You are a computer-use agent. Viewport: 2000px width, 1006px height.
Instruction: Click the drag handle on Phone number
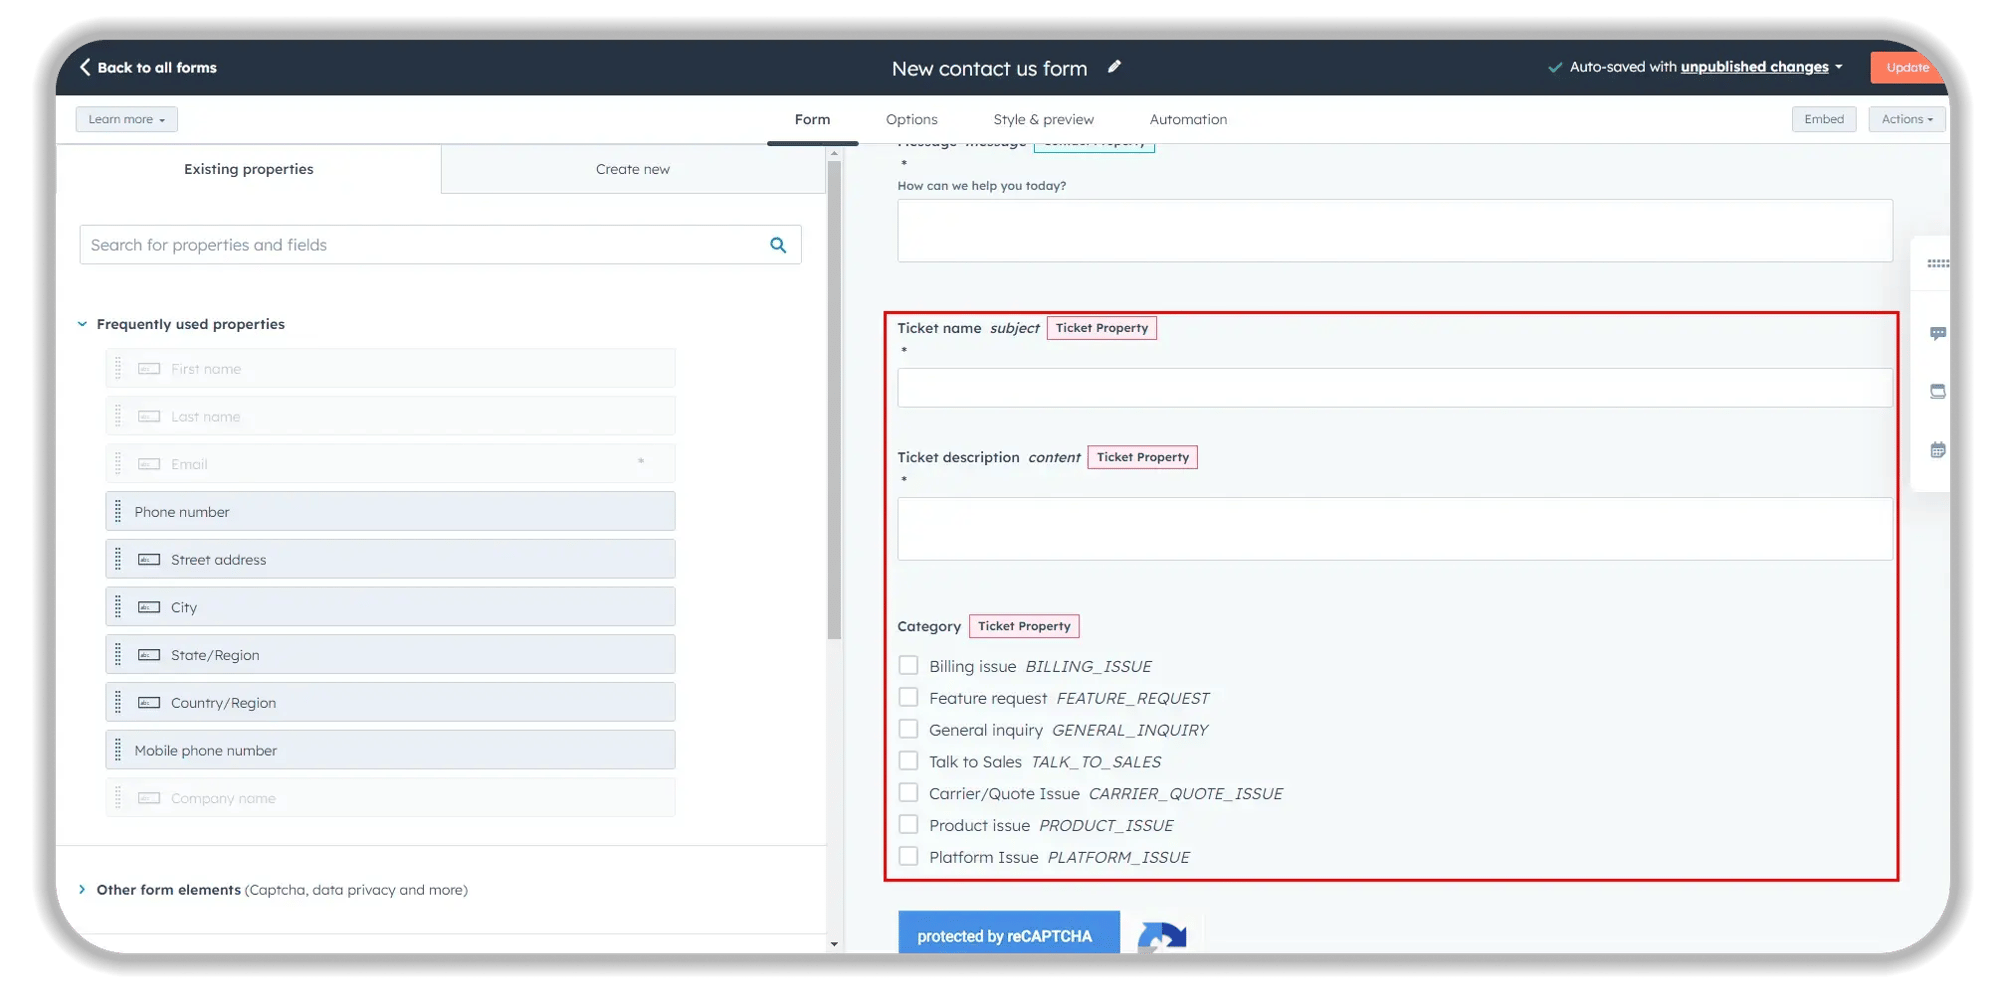click(118, 511)
